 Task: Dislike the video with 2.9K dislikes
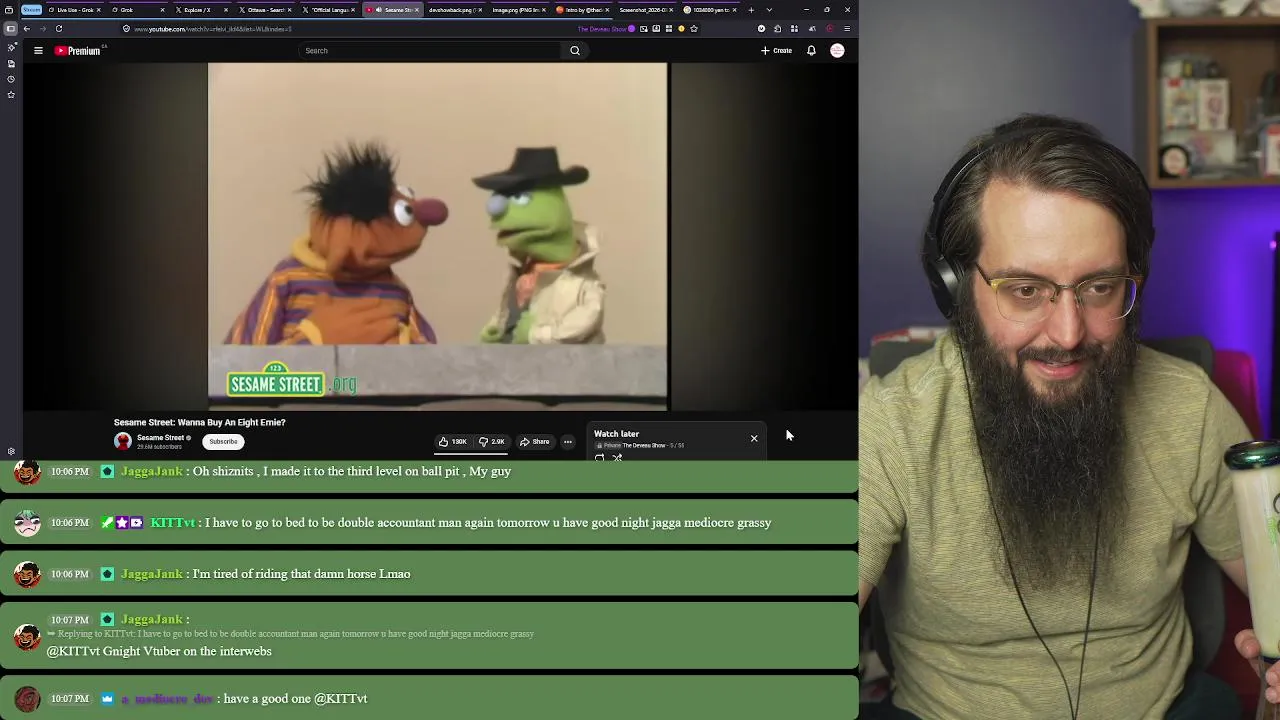[x=492, y=442]
